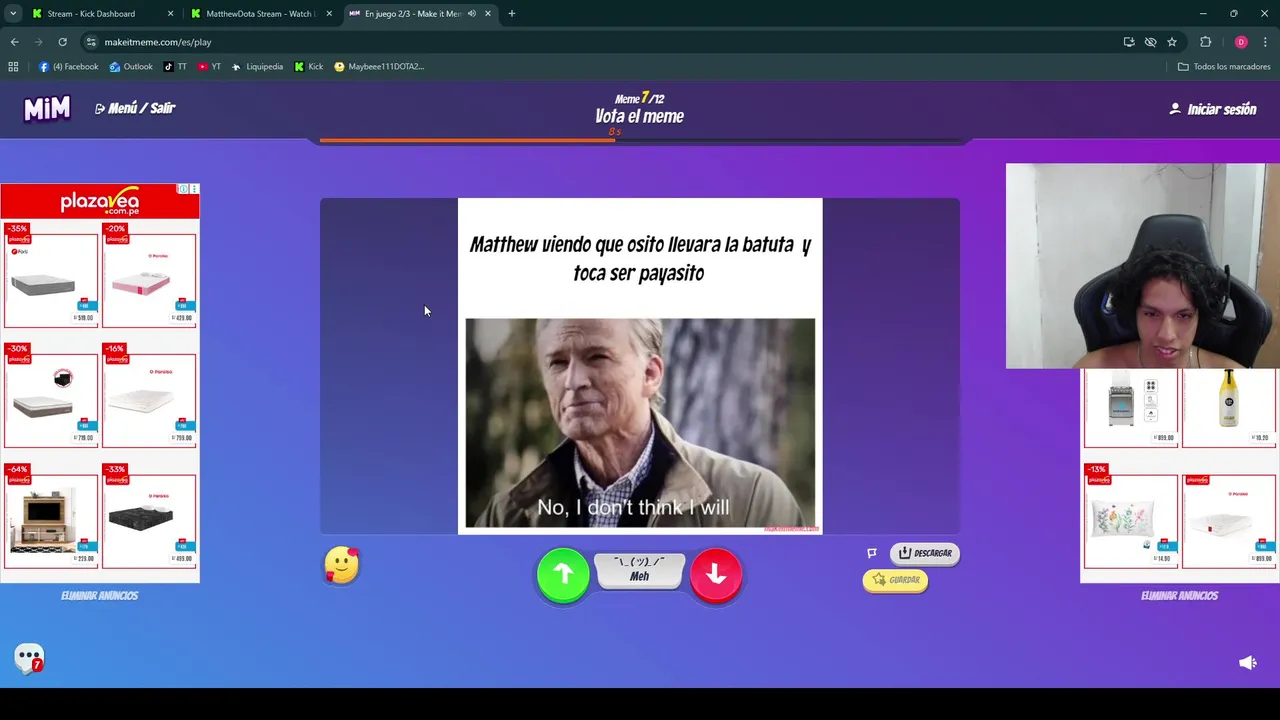Download the meme via Descargar
The height and width of the screenshot is (720, 1280).
coord(925,553)
